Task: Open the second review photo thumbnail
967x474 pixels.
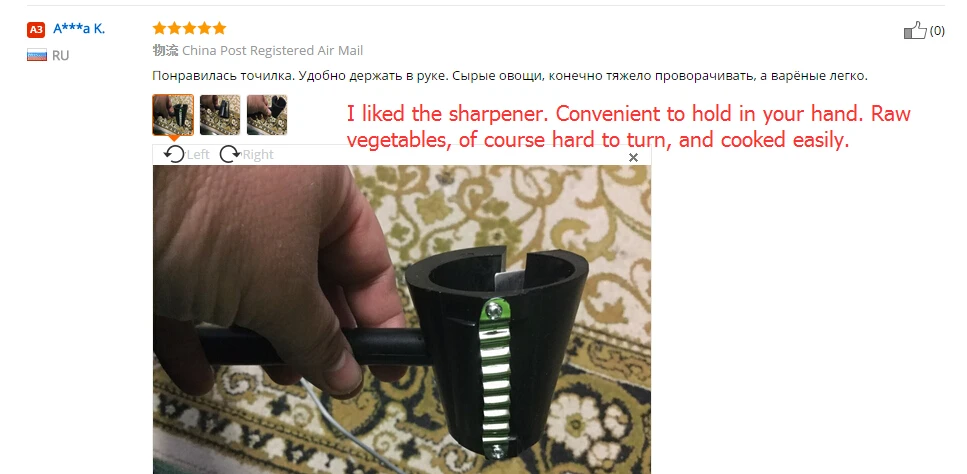Action: 220,115
